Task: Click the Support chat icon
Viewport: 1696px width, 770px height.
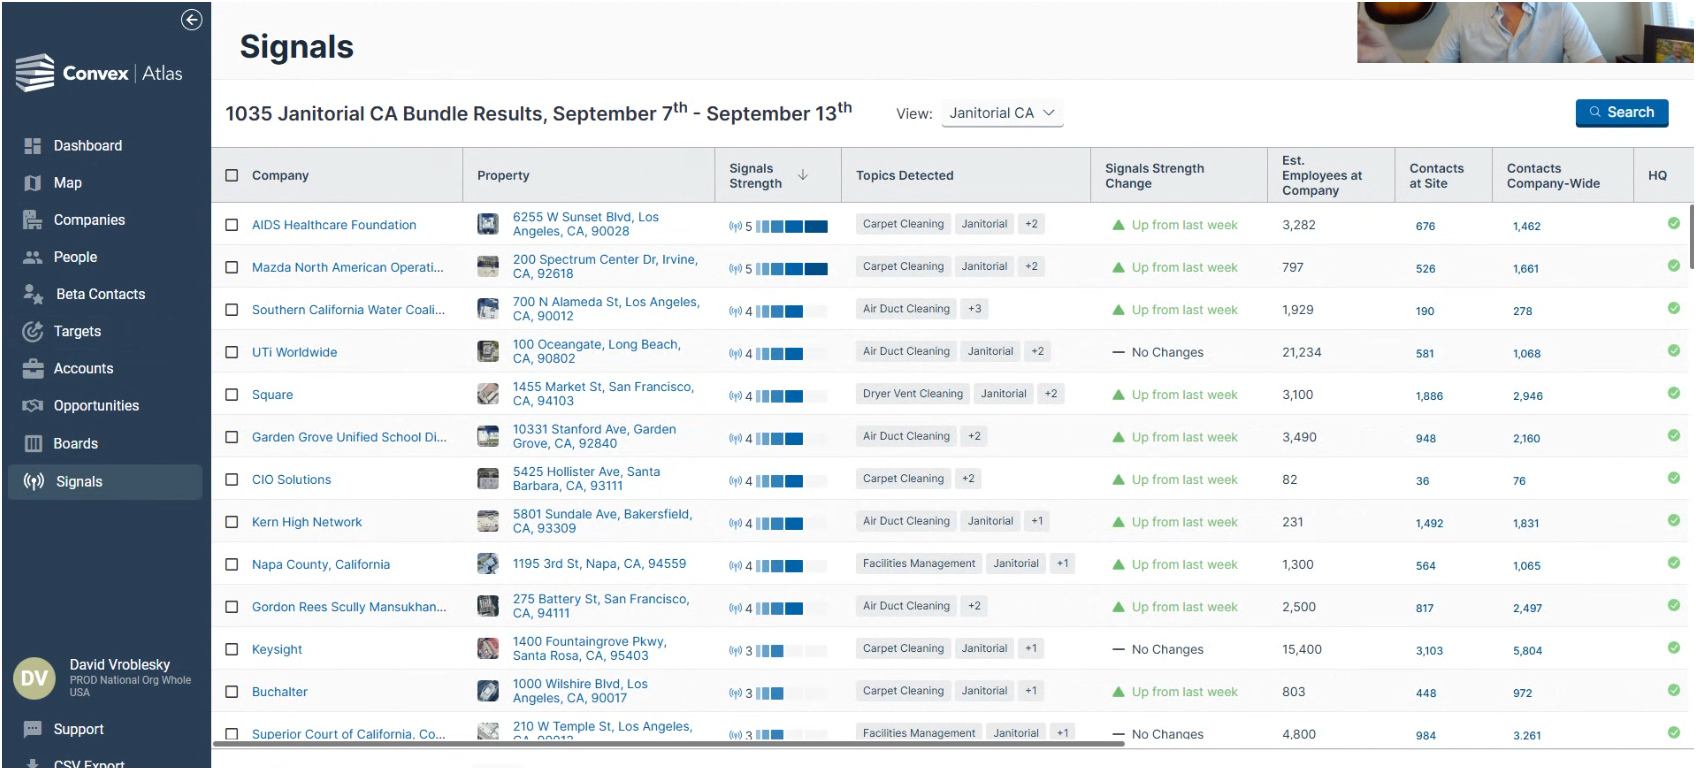Action: click(33, 730)
